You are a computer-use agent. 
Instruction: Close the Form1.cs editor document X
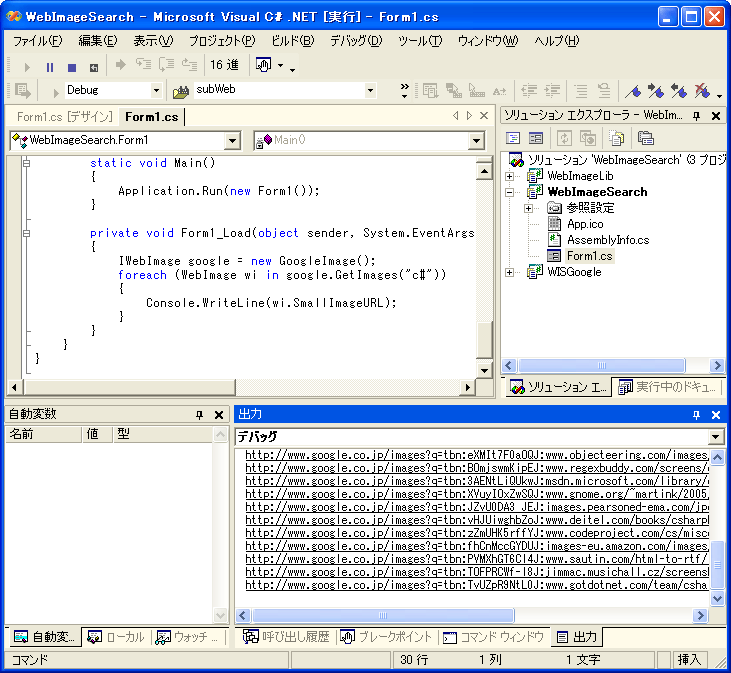pos(484,116)
